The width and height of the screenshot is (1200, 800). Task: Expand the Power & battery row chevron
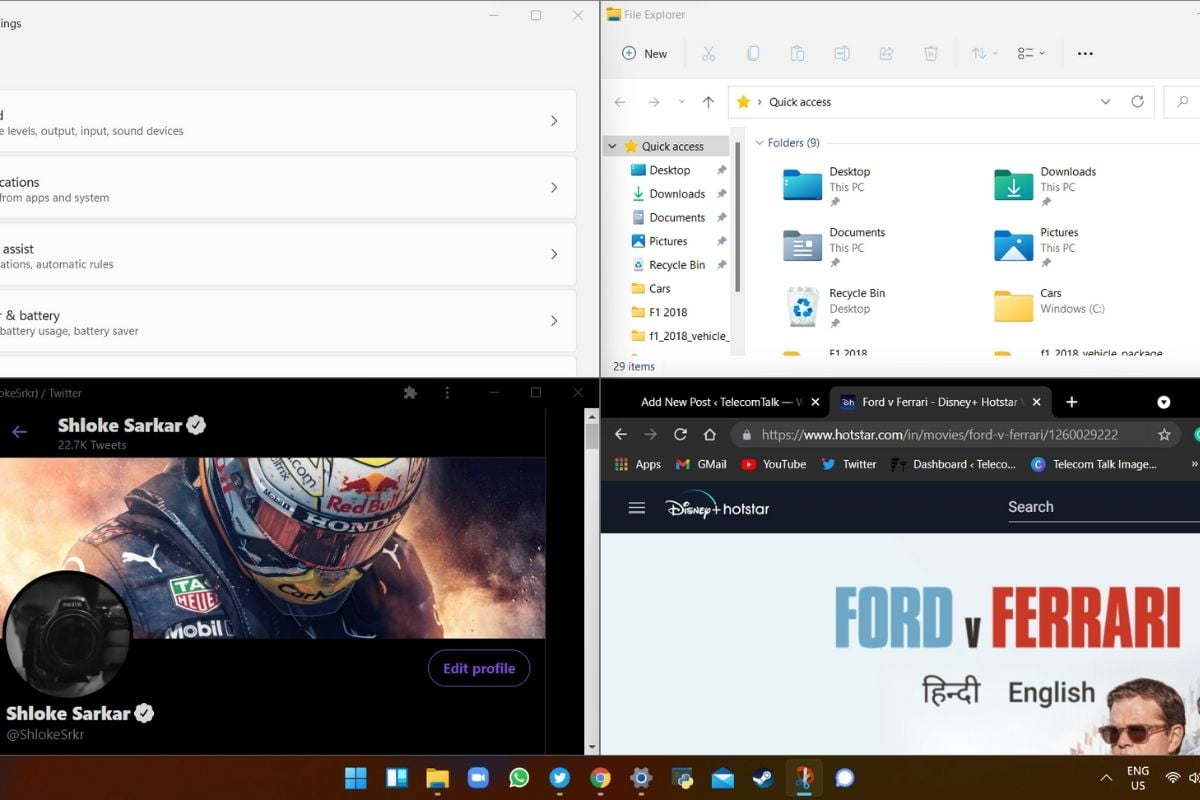pos(554,321)
